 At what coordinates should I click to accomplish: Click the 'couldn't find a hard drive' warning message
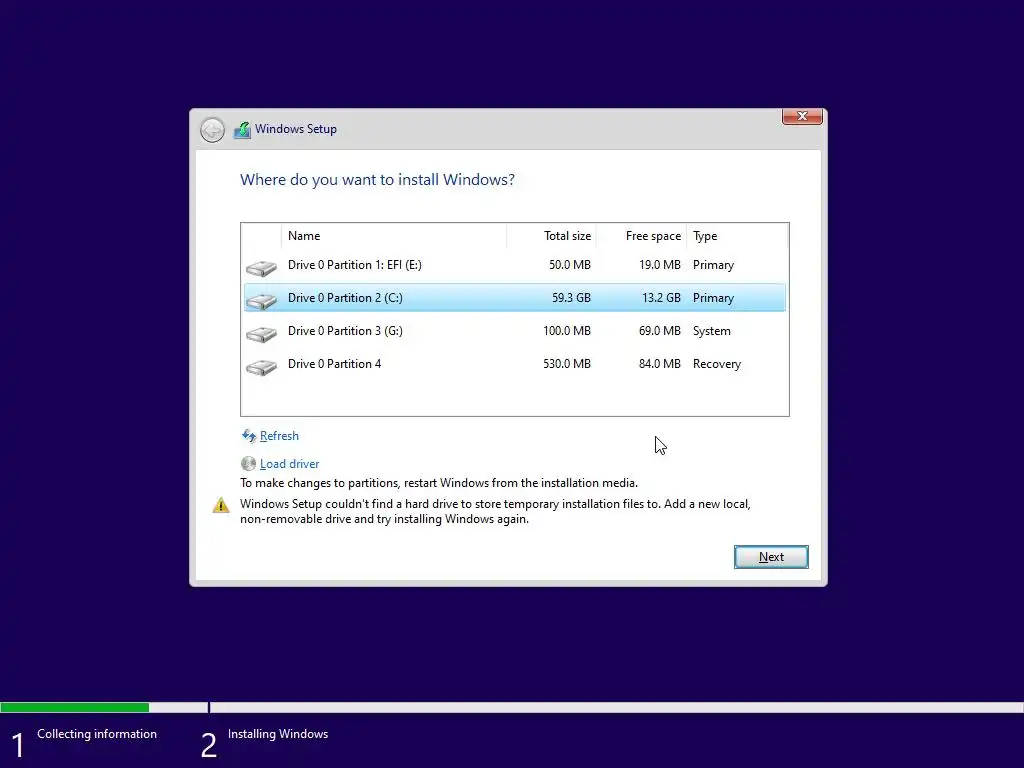[495, 511]
